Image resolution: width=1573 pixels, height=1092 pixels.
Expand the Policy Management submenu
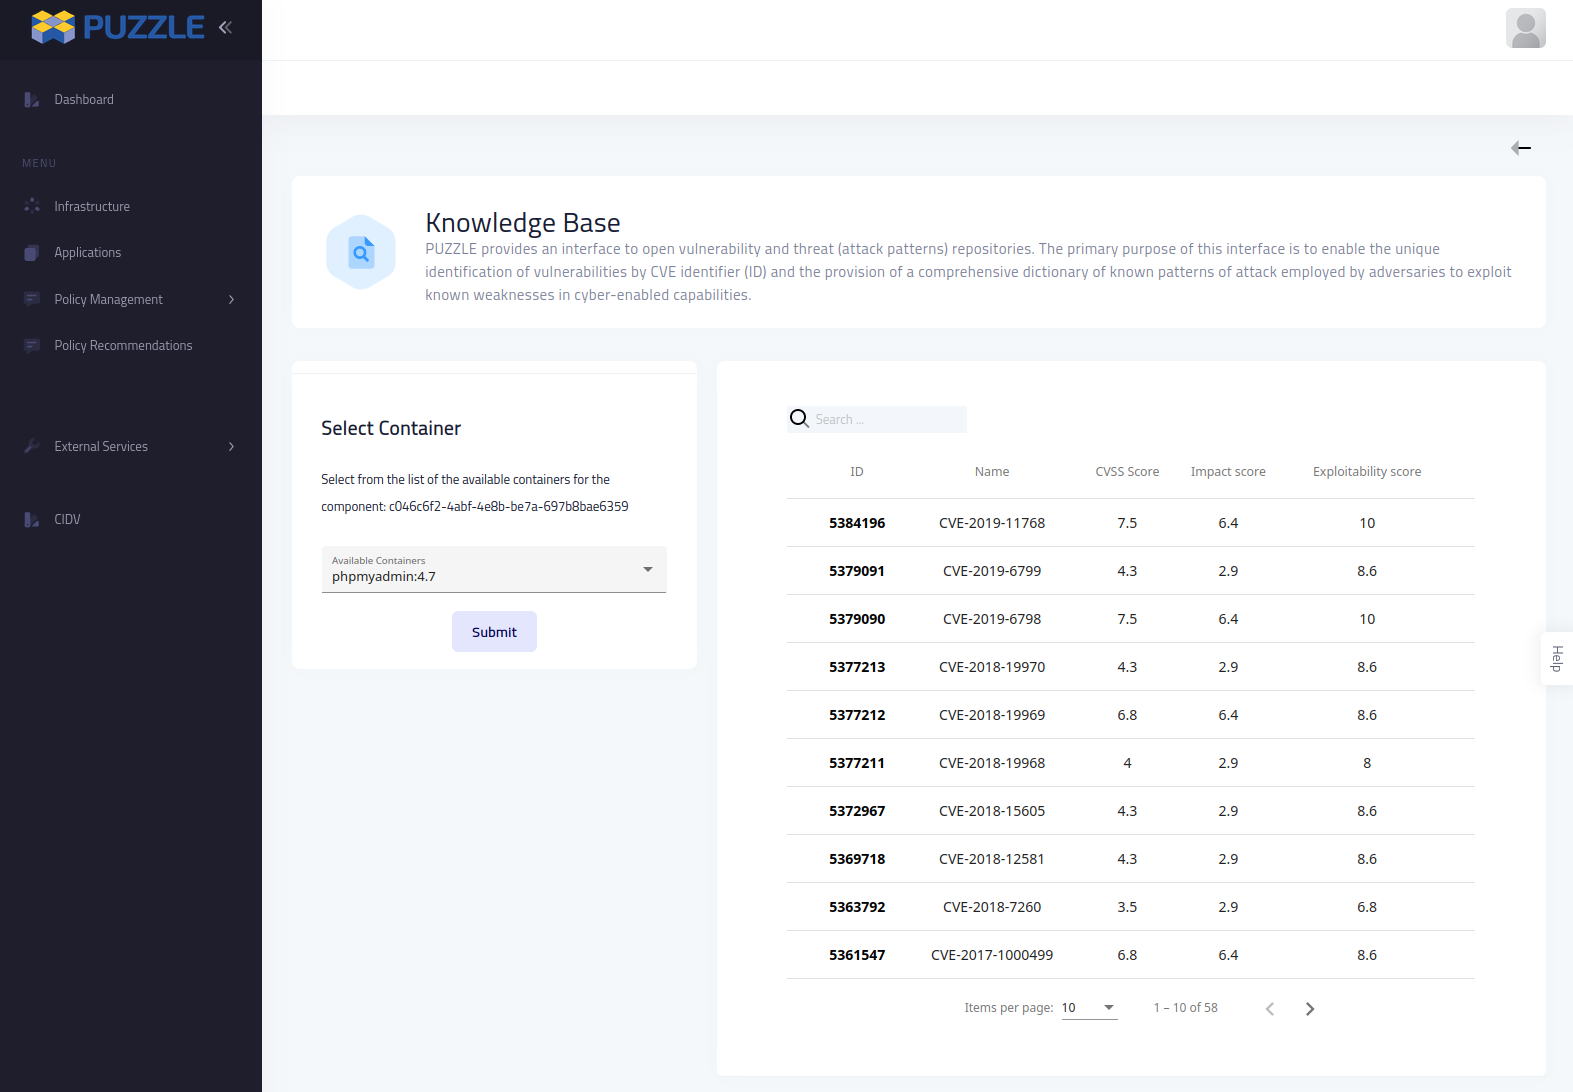coord(231,299)
